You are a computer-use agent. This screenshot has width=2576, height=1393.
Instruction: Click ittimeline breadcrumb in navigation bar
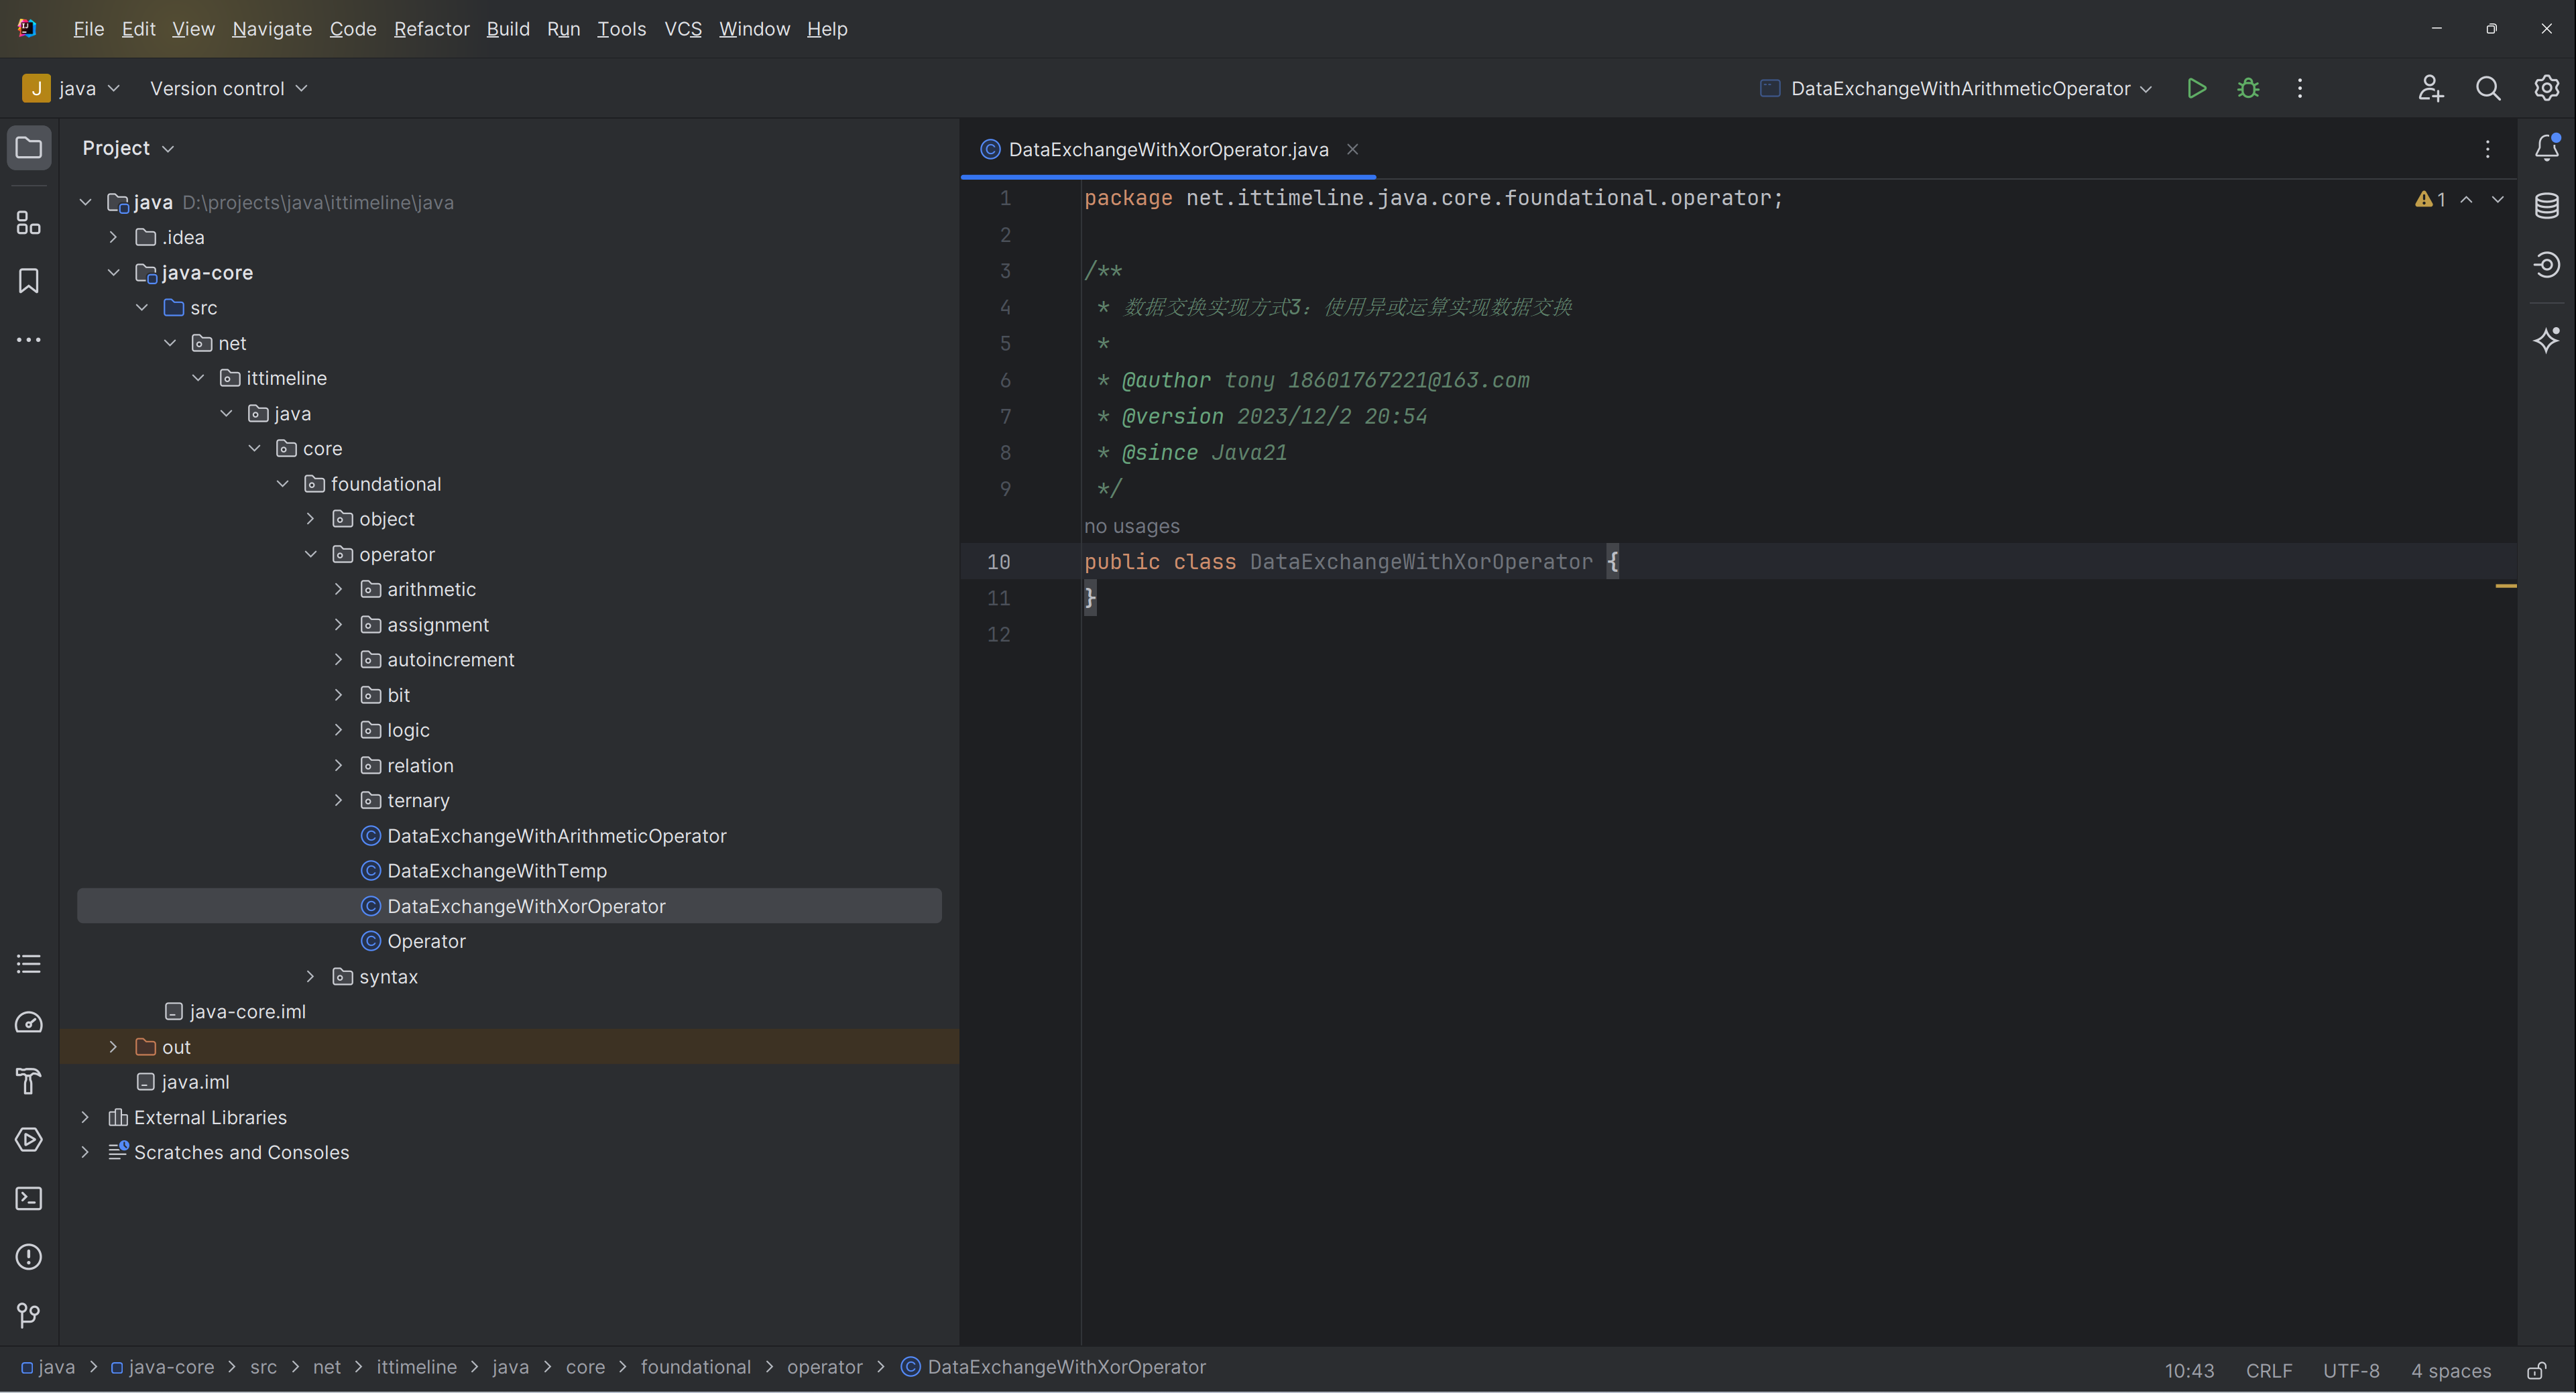click(416, 1367)
